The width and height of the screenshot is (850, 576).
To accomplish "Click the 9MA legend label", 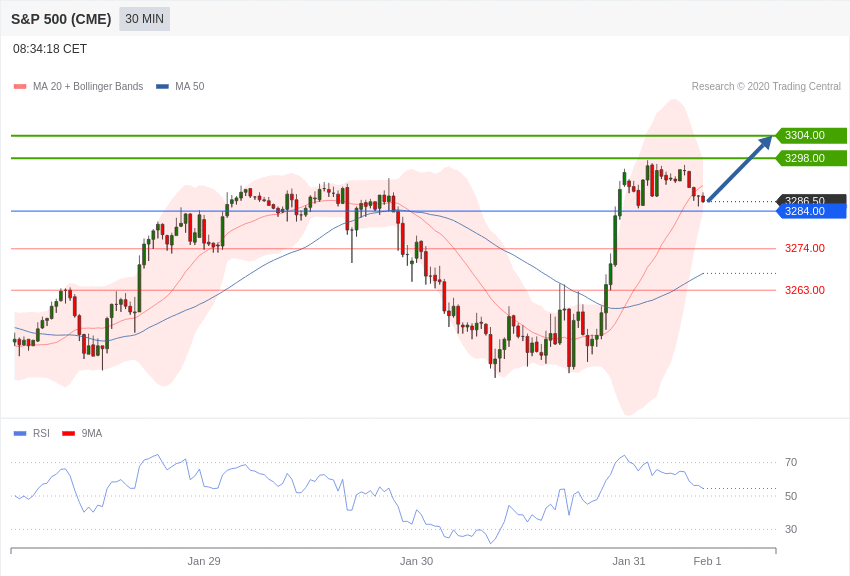I will tap(92, 433).
